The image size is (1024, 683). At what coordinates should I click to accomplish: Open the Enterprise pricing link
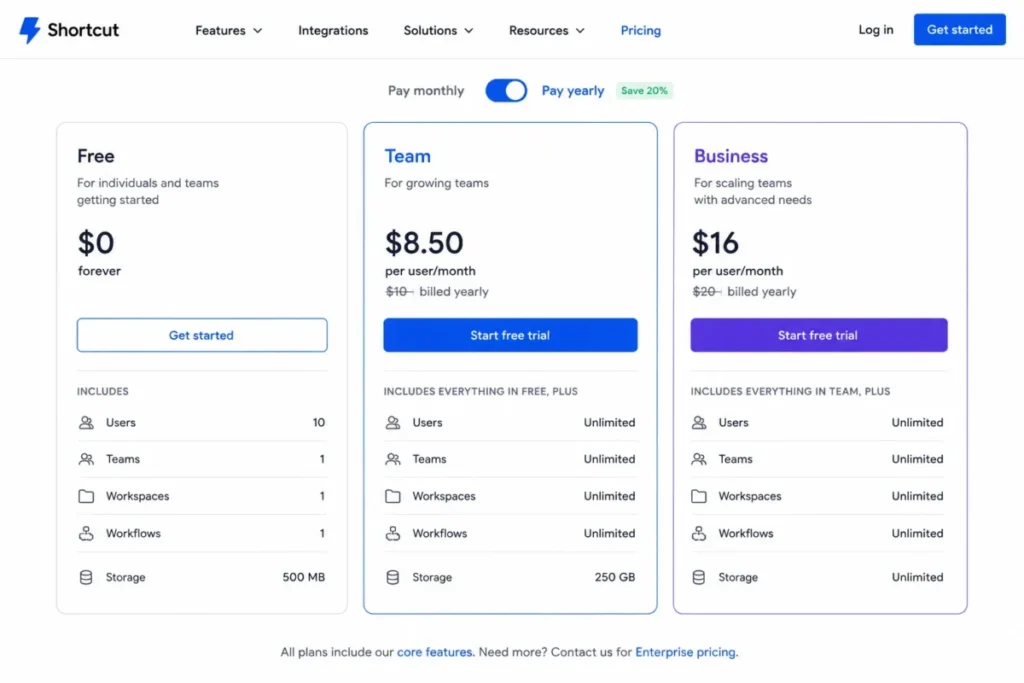tap(685, 652)
